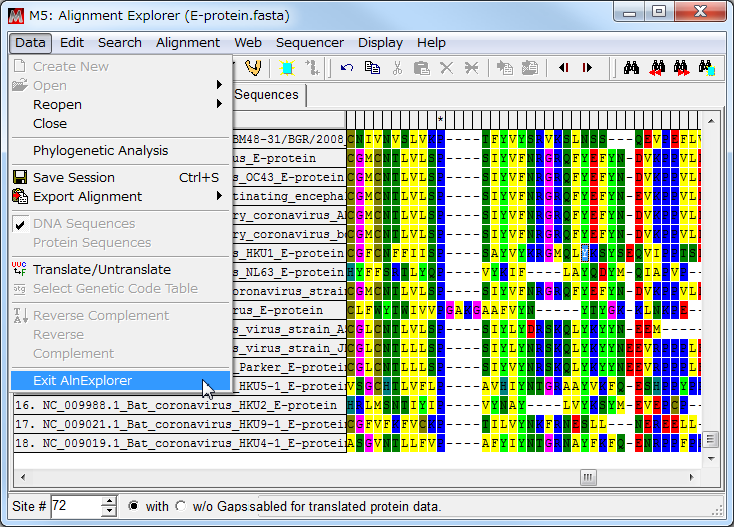
Task: Open the Sequencer menu
Action: point(309,42)
